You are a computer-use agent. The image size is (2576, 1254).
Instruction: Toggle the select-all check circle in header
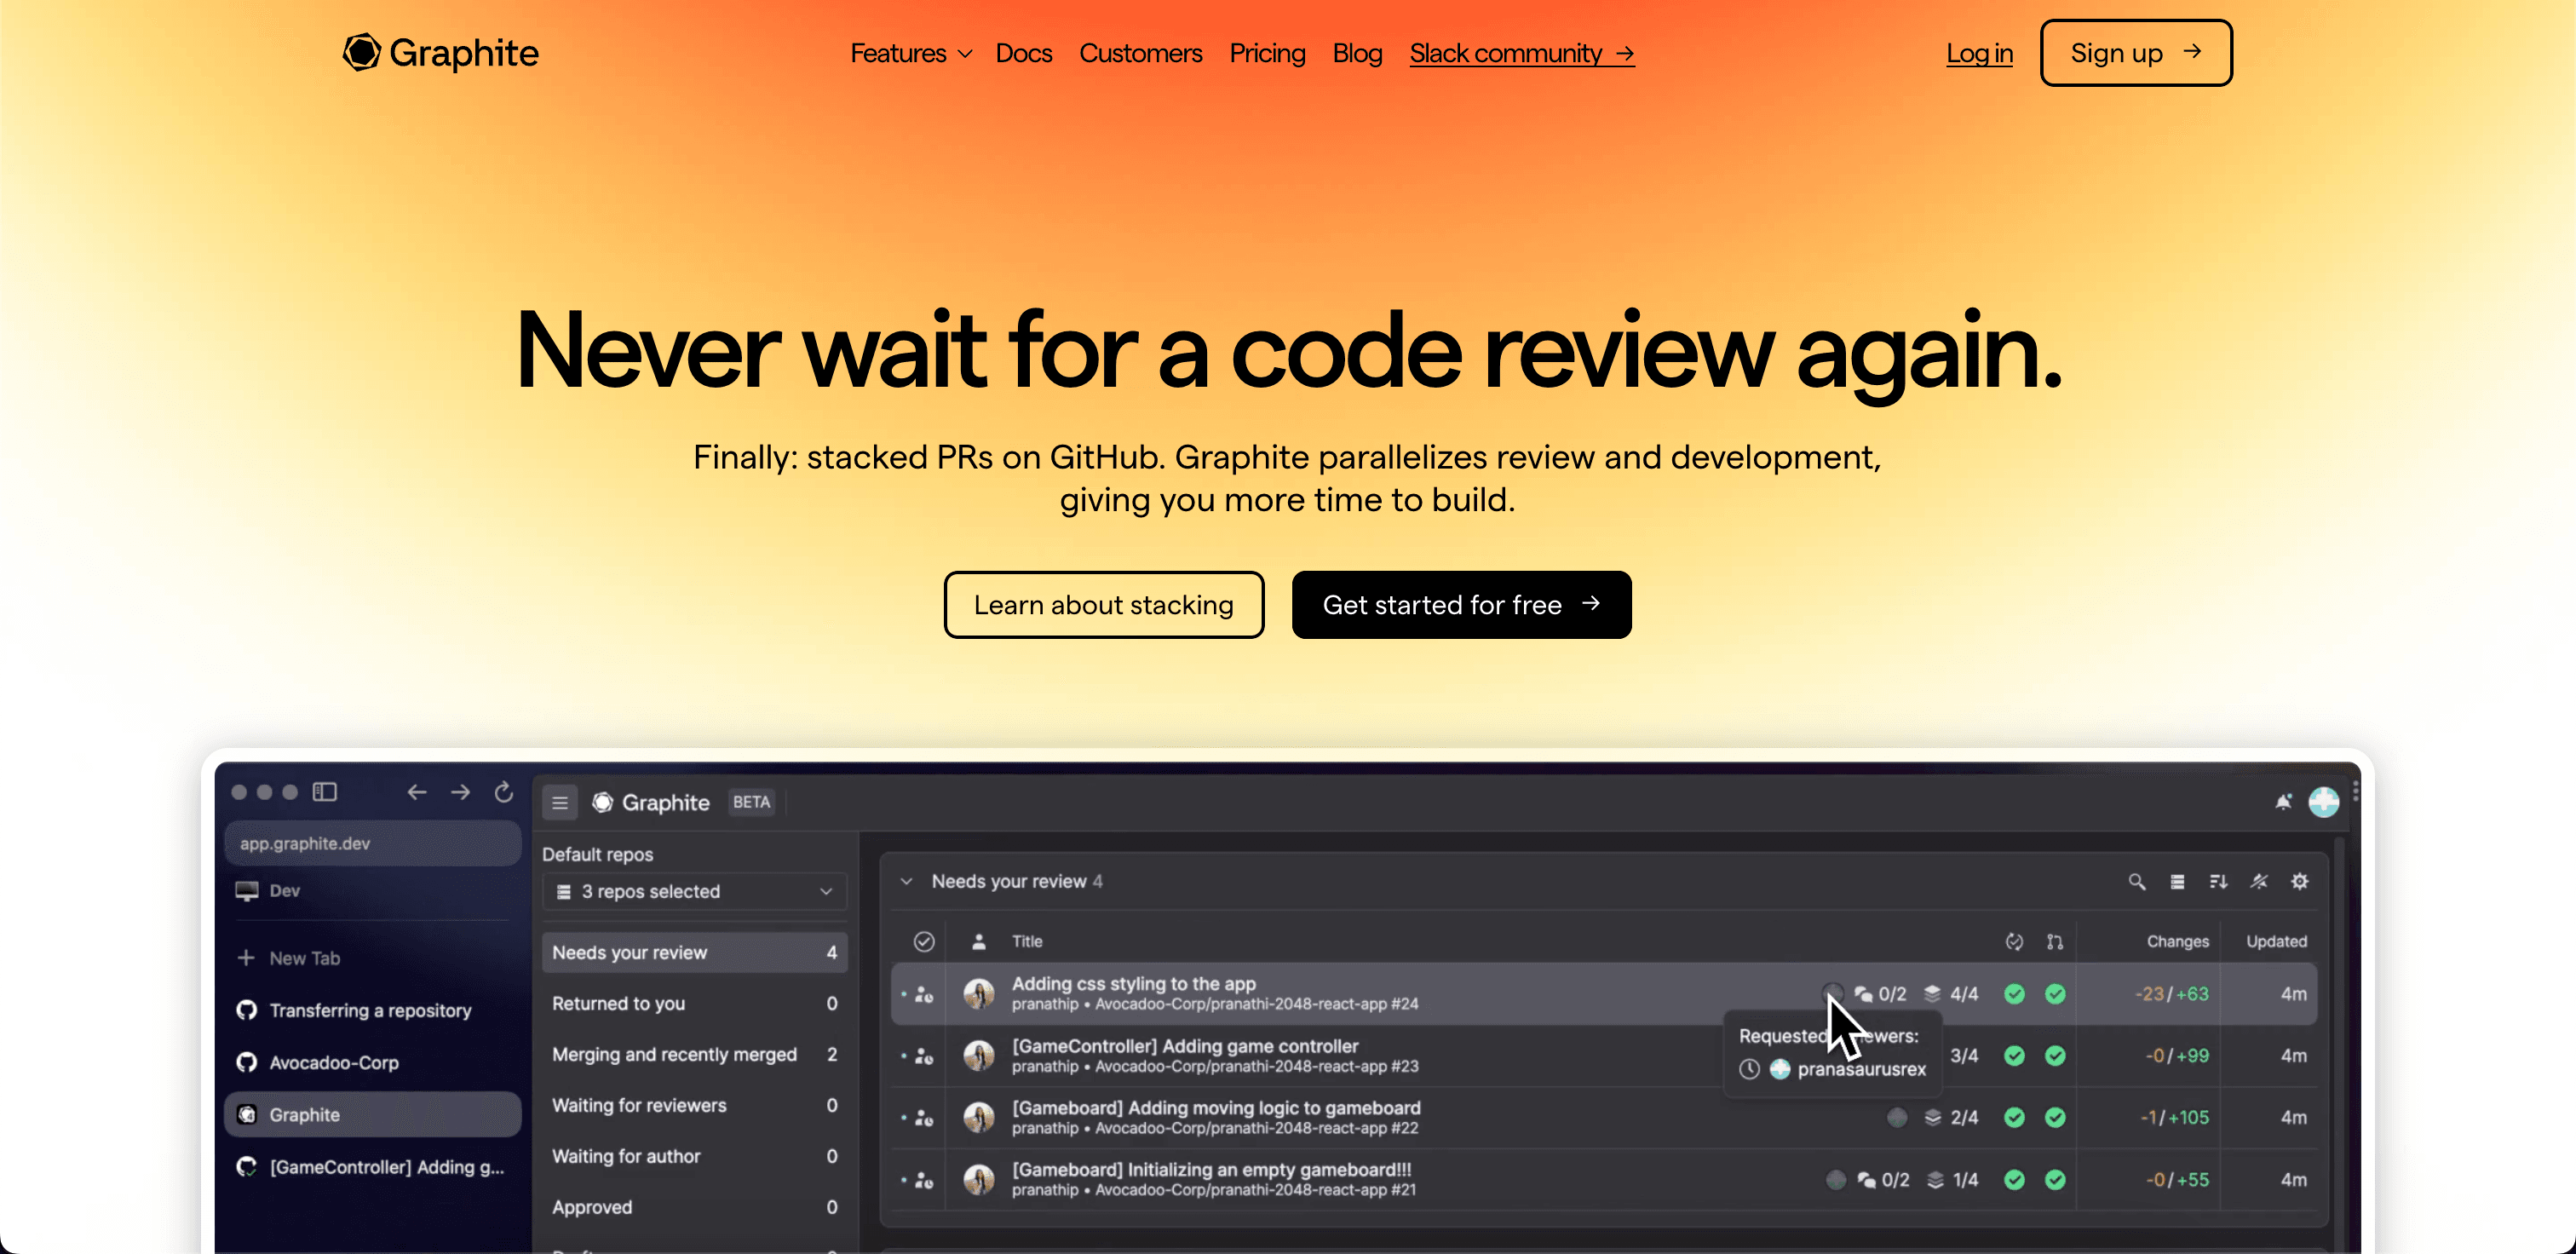924,941
